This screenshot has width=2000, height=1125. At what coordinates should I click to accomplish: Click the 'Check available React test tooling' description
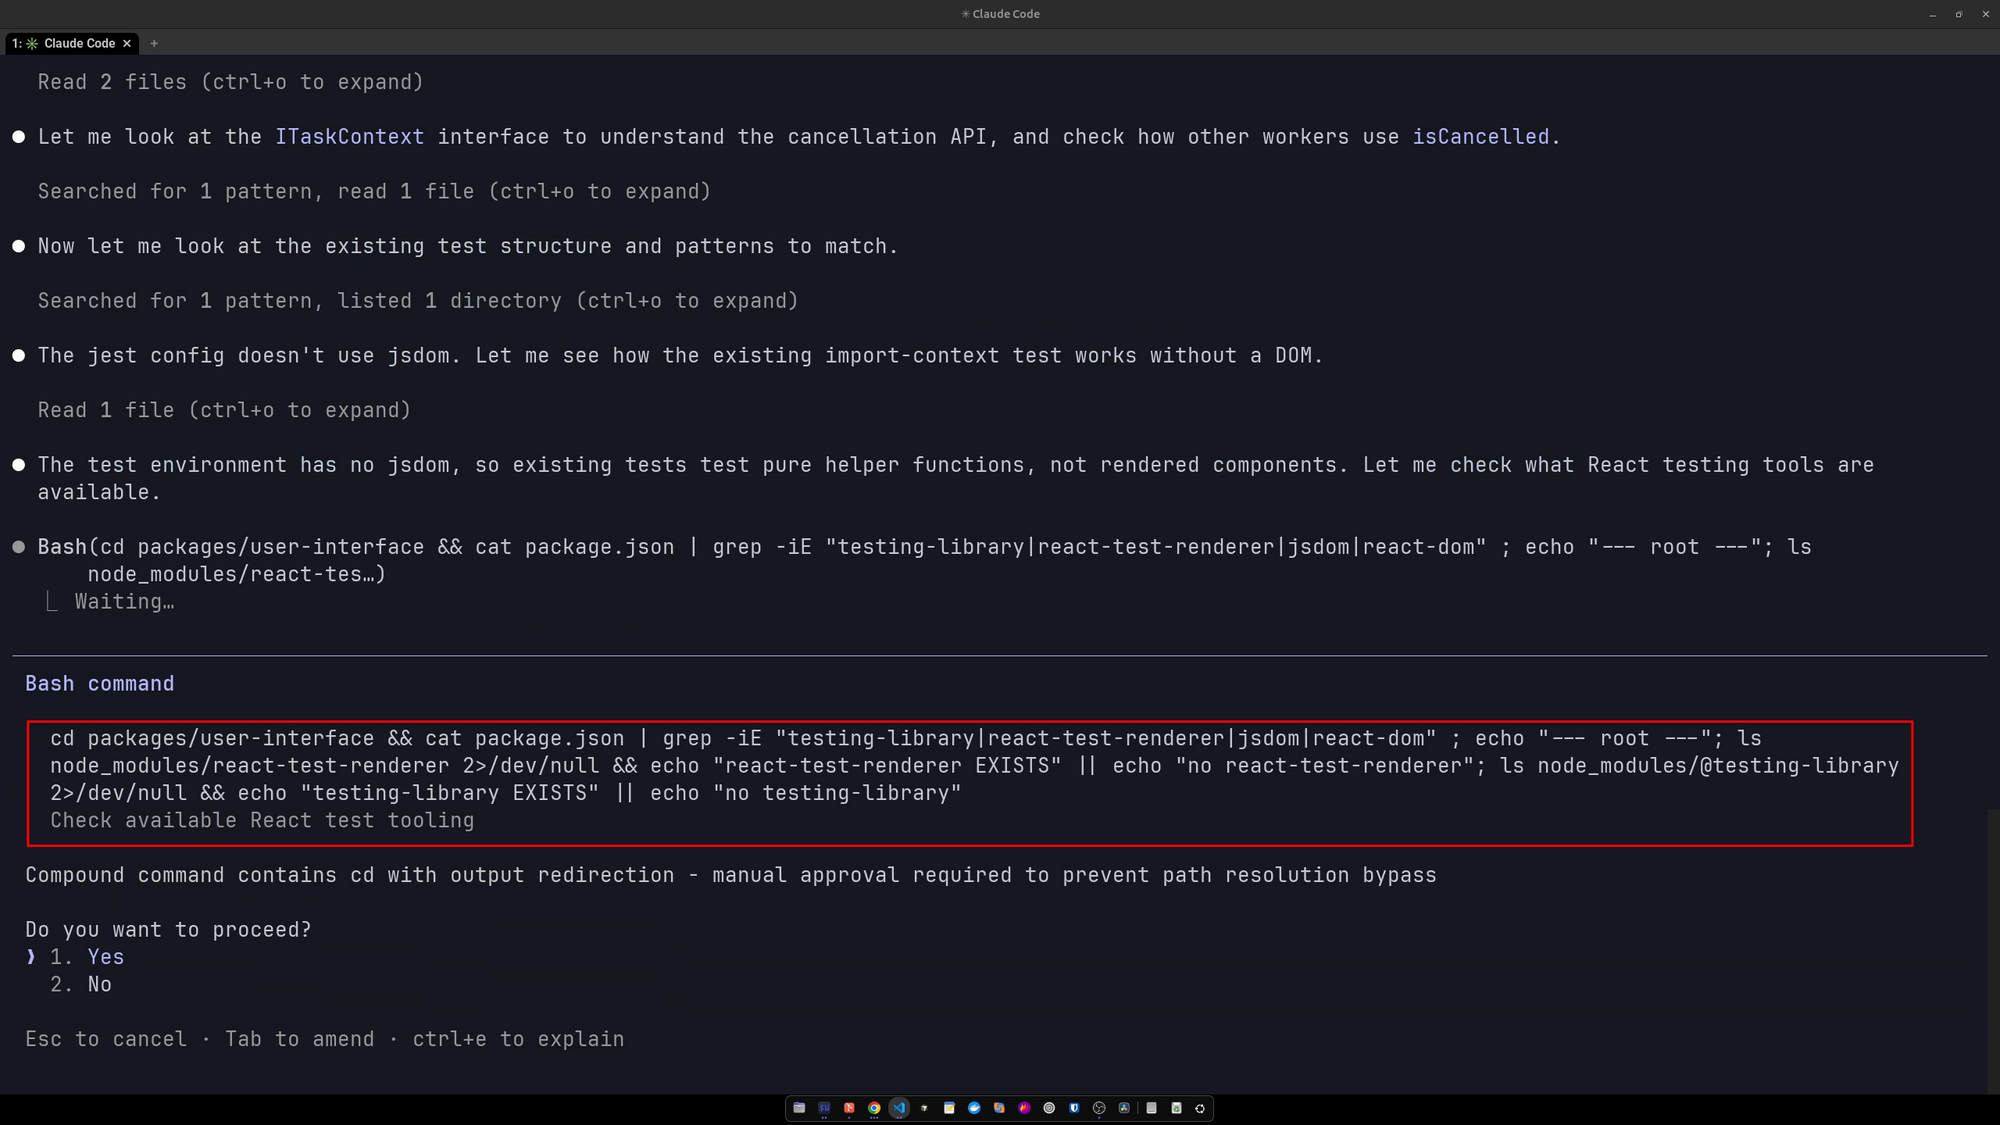tap(262, 820)
